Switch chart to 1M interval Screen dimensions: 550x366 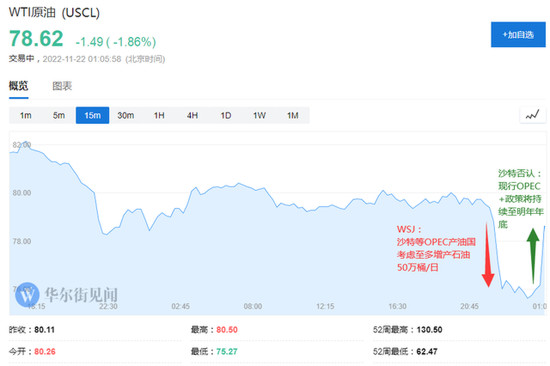pos(293,115)
